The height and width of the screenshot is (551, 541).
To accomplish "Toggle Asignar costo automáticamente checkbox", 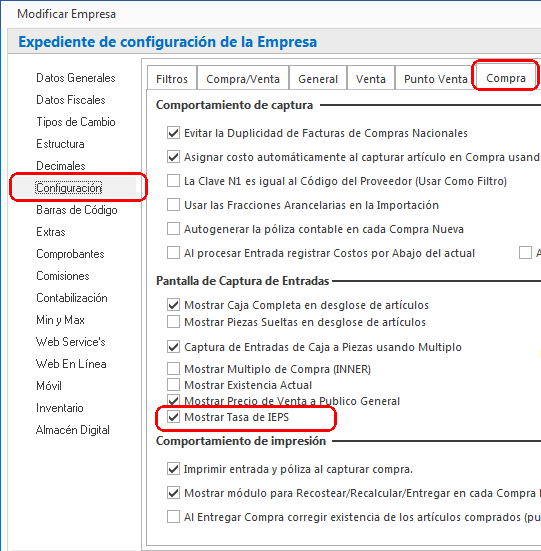I will pos(174,157).
